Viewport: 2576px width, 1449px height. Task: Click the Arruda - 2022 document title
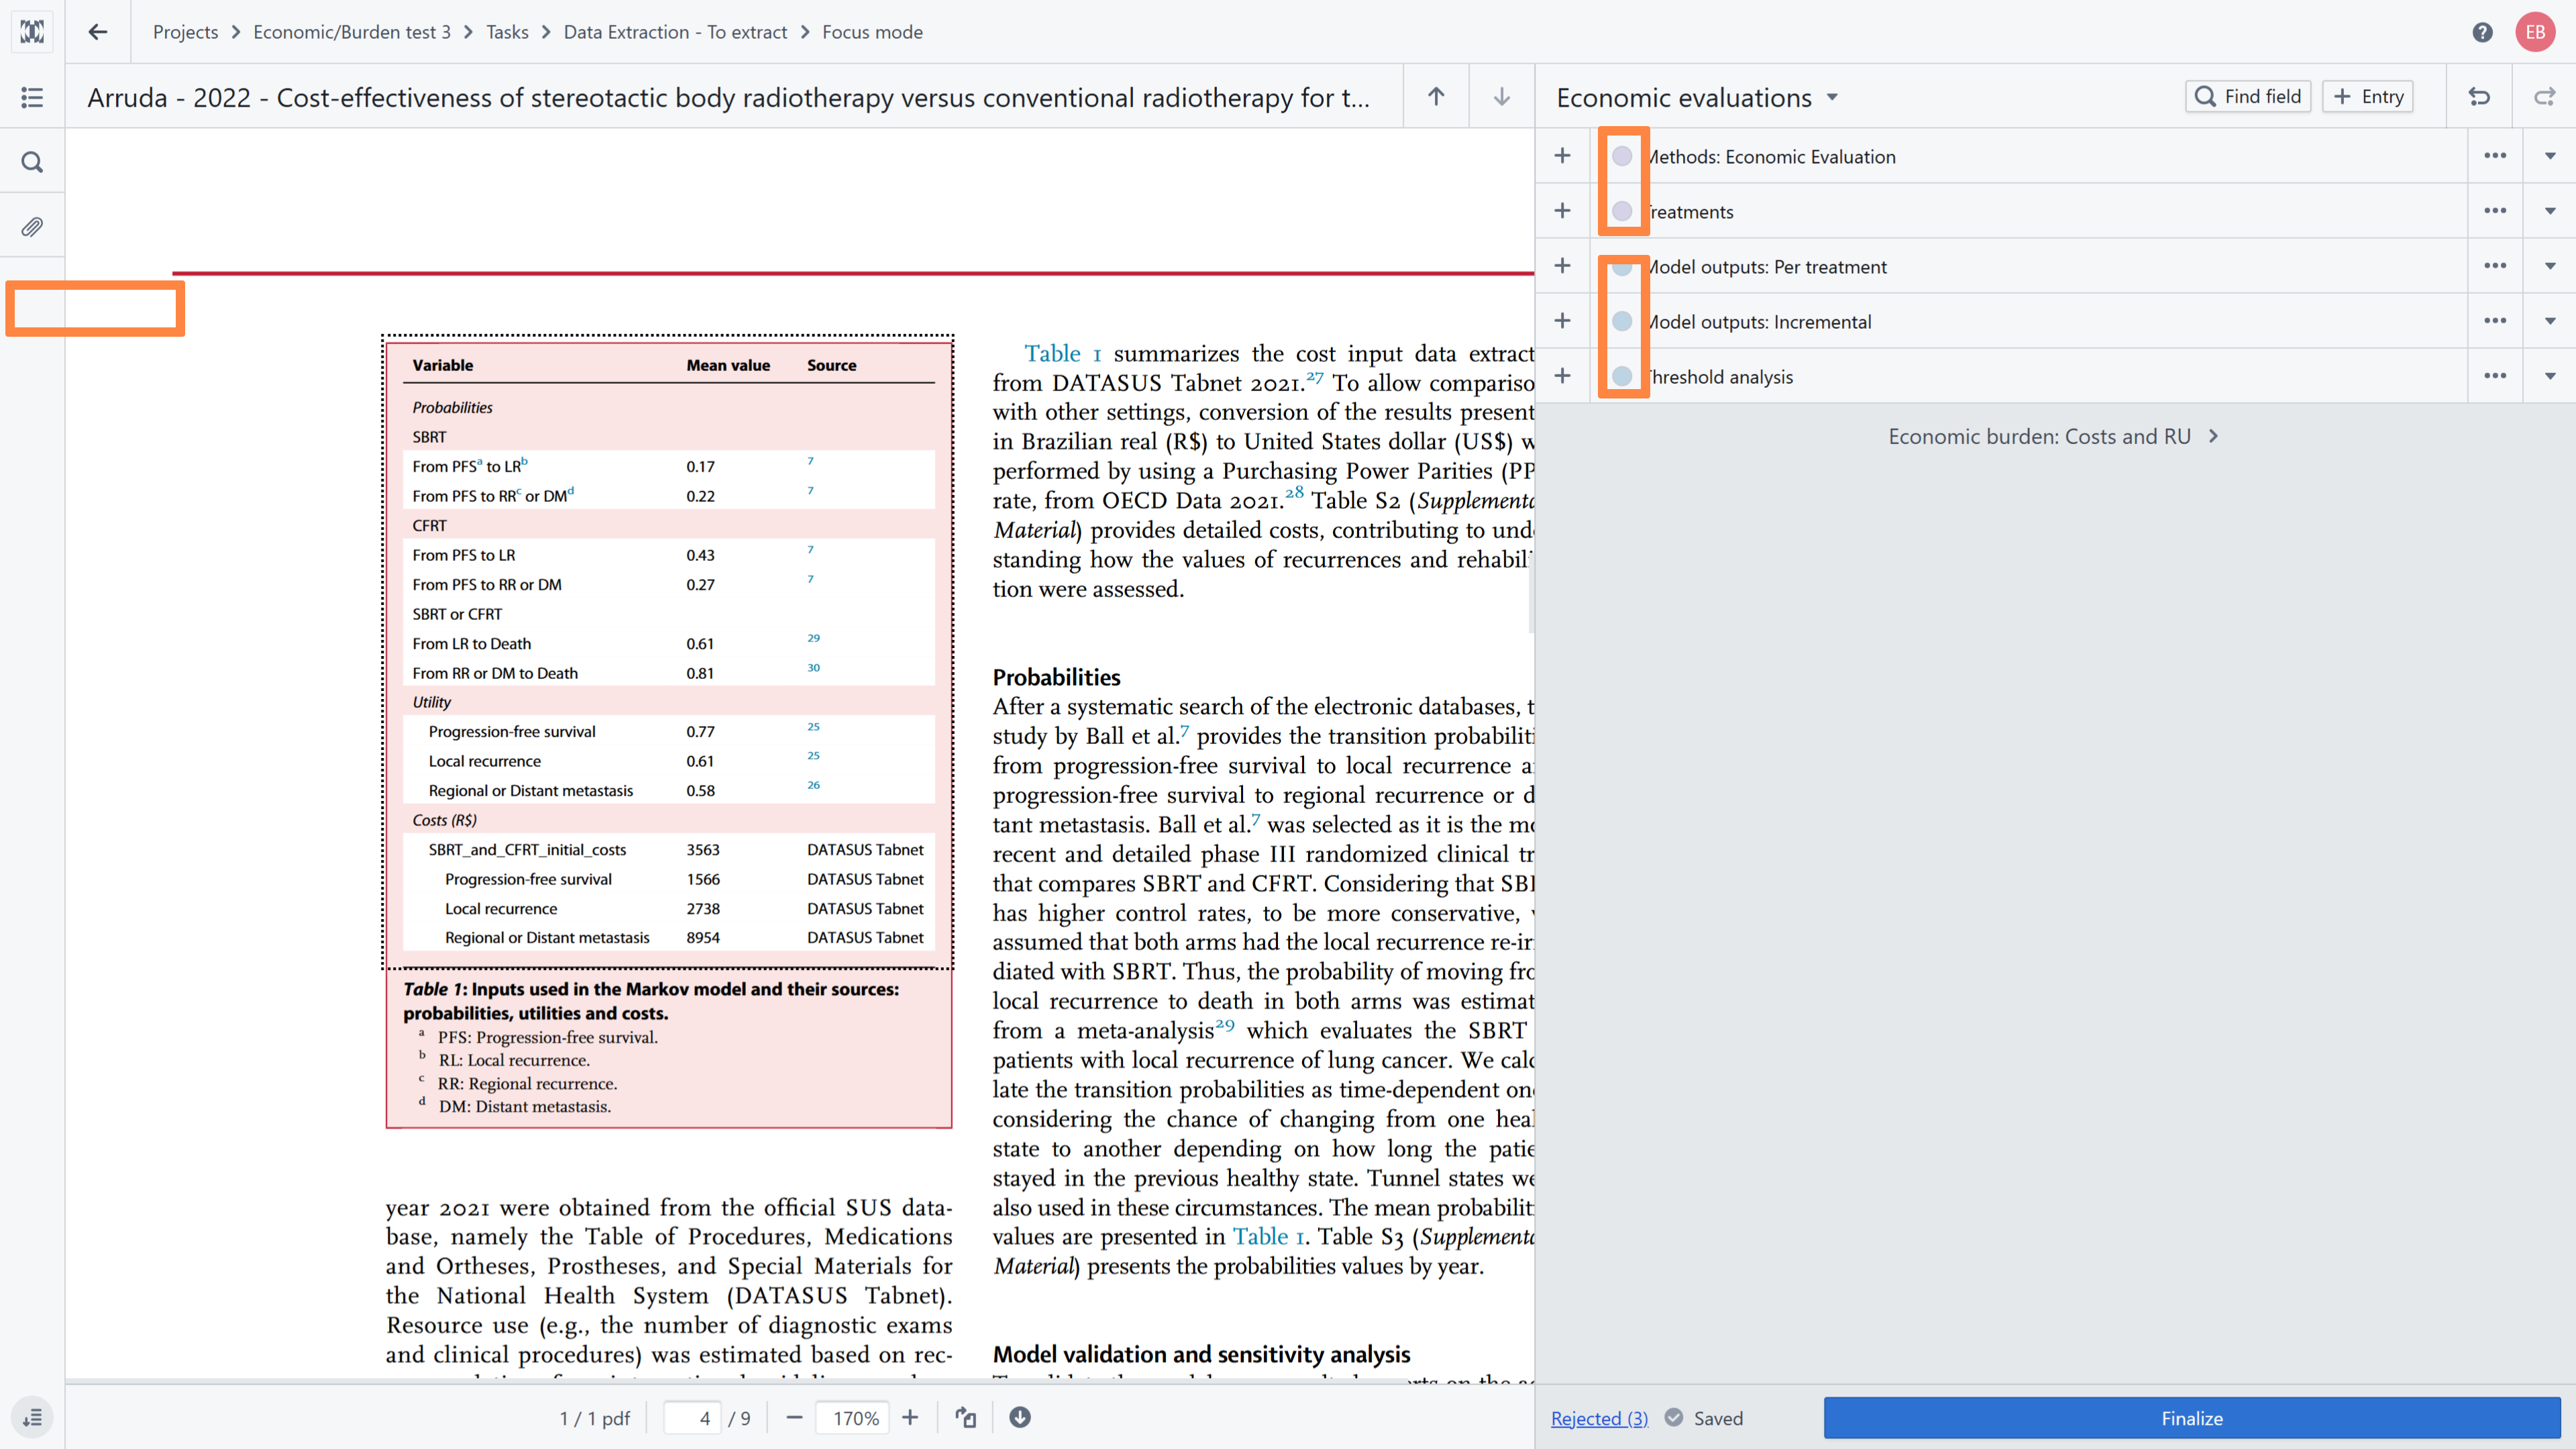pos(728,97)
